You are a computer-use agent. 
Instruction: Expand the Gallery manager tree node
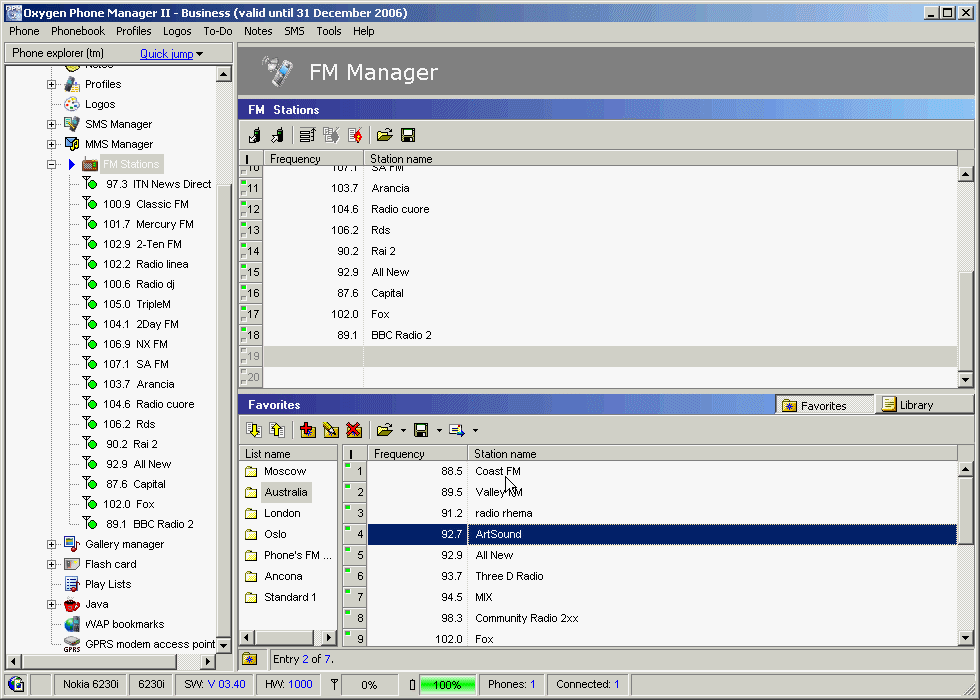[x=52, y=544]
